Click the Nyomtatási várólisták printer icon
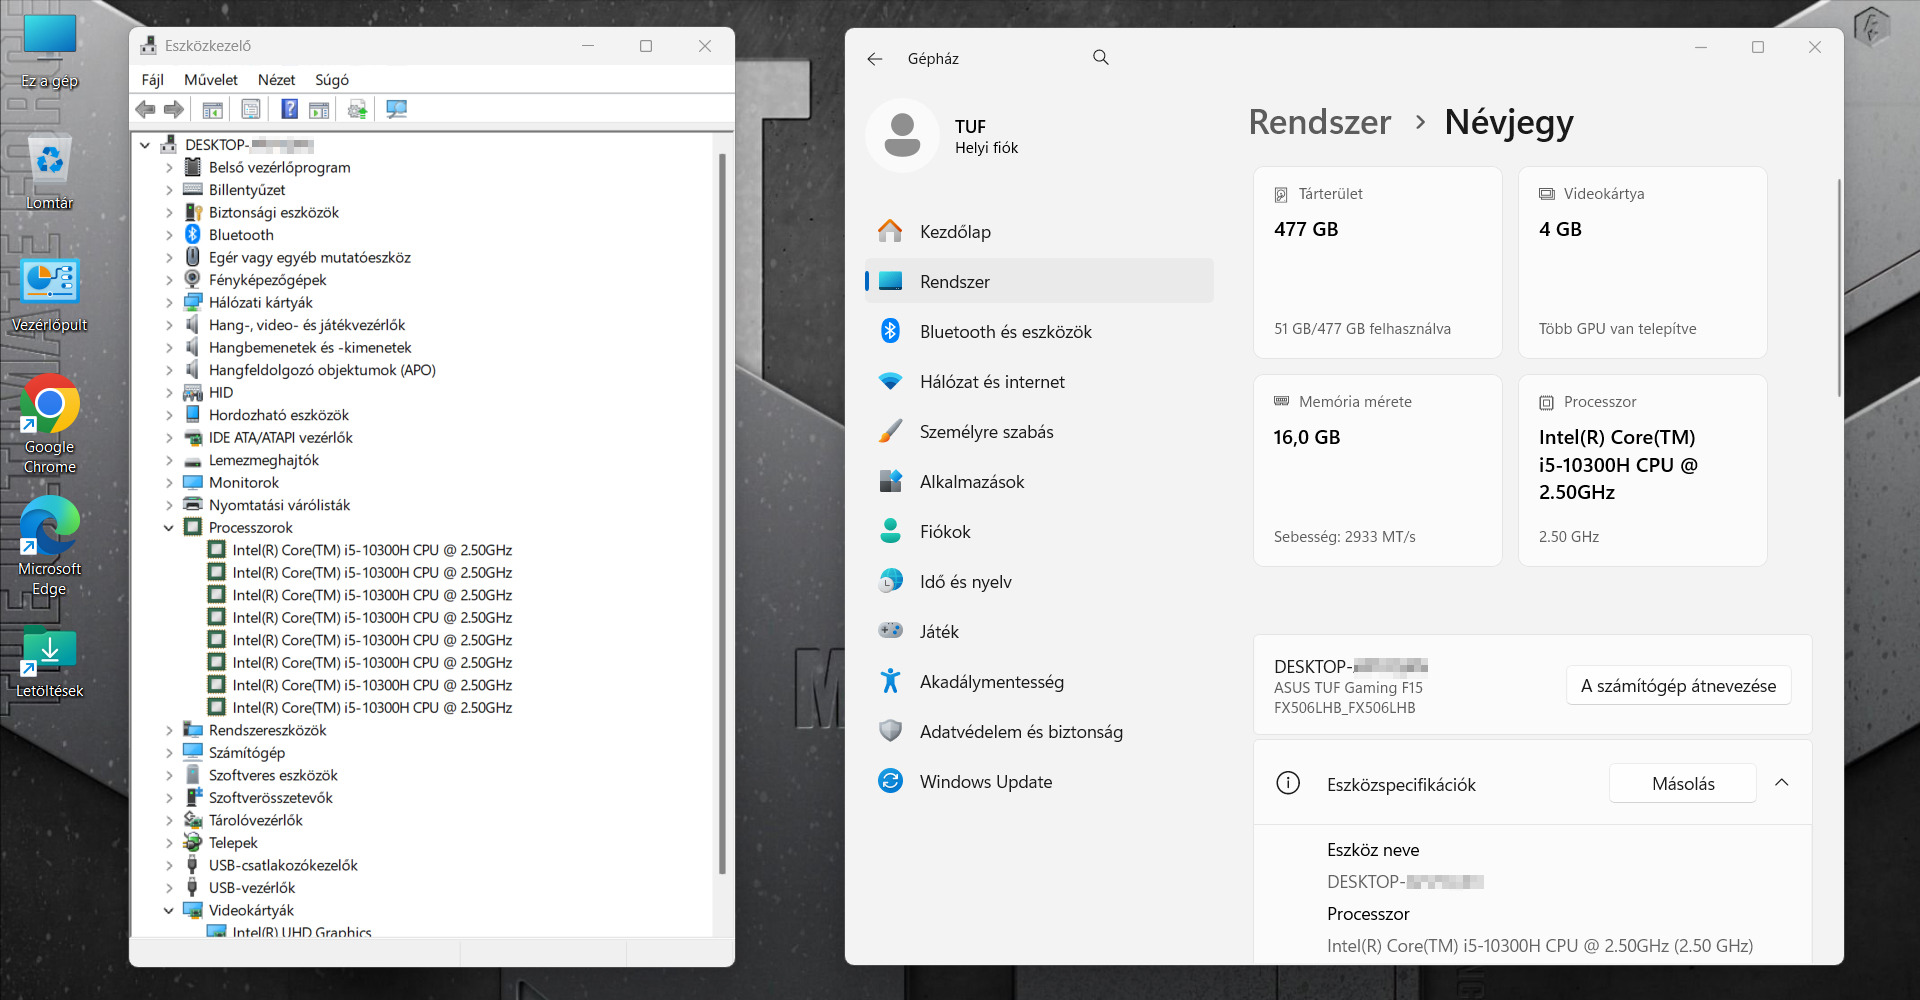This screenshot has height=1000, width=1920. (x=193, y=505)
